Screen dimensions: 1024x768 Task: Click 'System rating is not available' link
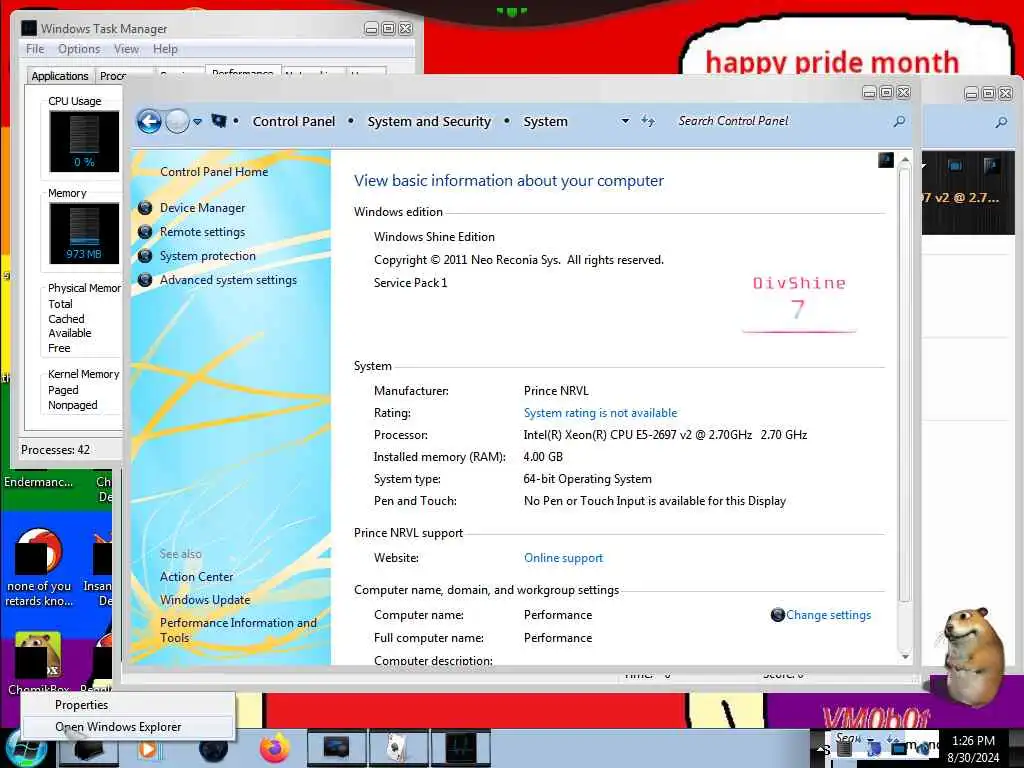pyautogui.click(x=600, y=413)
